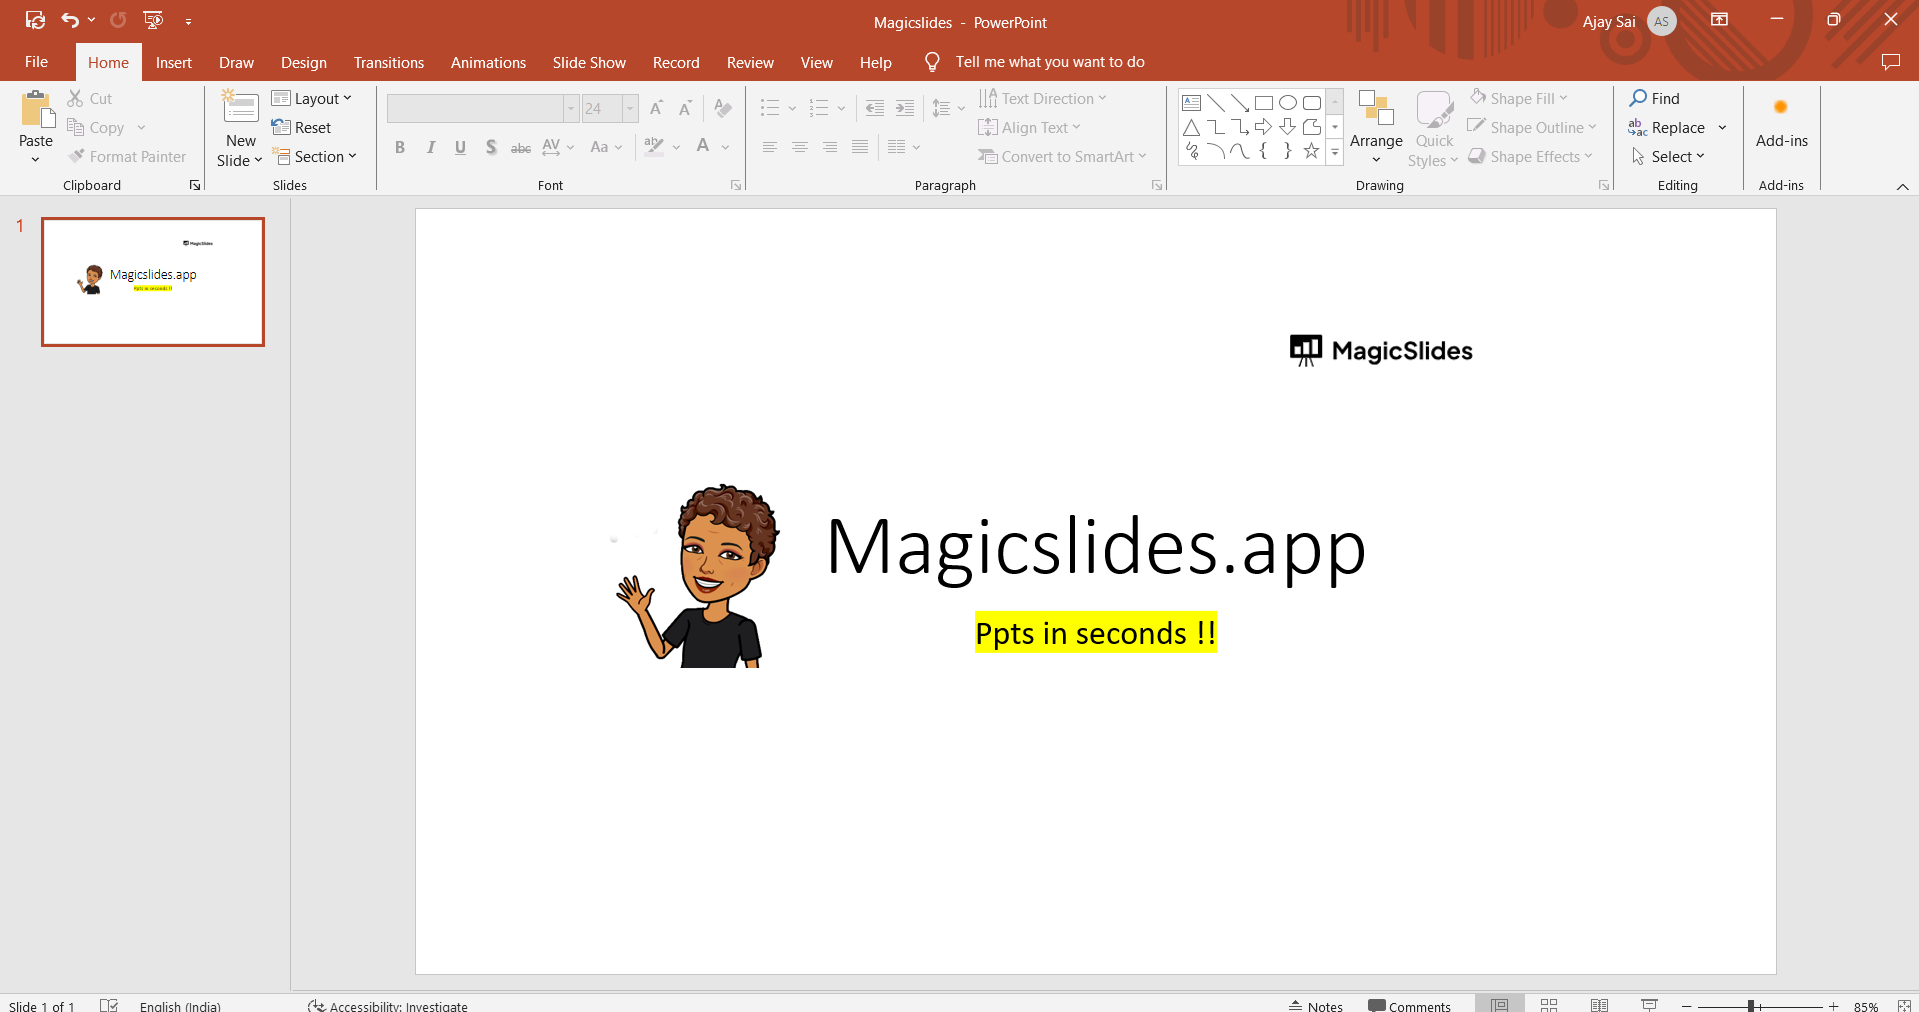Click the Accessibility: Investigate status link
The height and width of the screenshot is (1012, 1919).
[x=388, y=1006]
